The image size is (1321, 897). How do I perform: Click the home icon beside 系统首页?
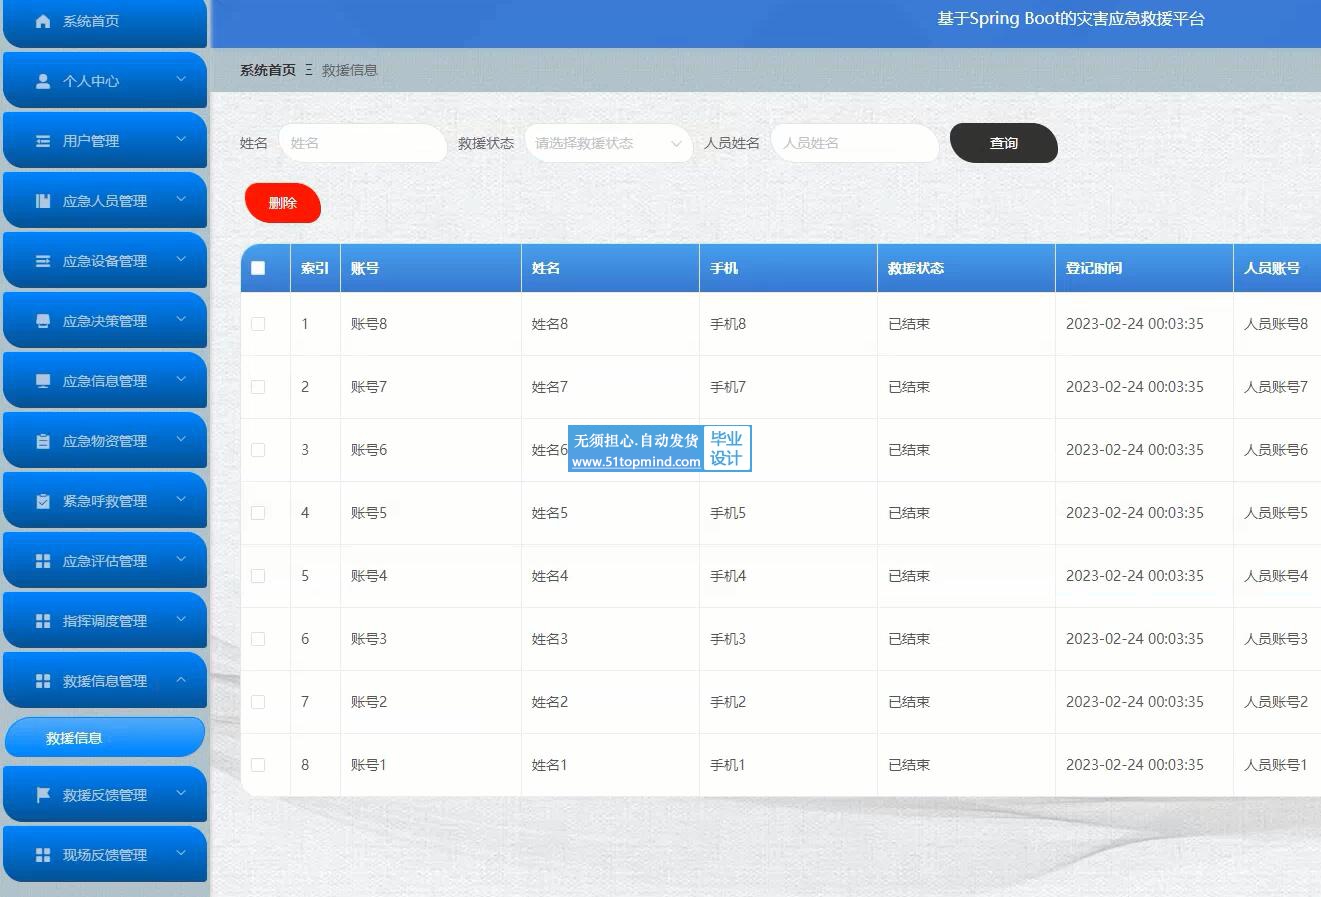pos(43,21)
